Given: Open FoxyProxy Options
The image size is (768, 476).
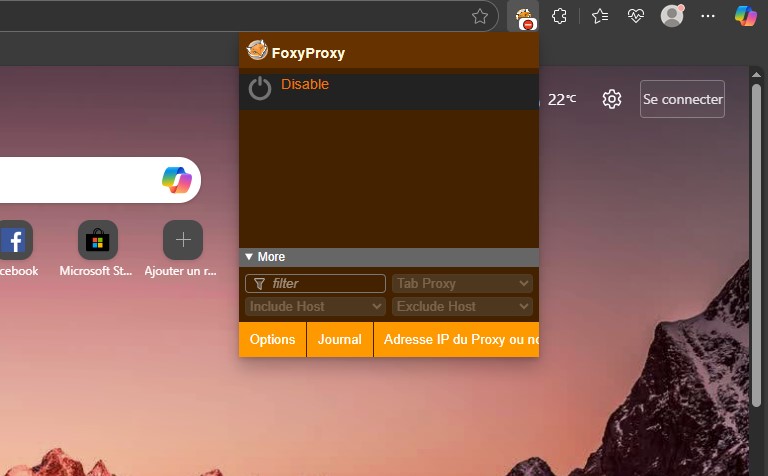Looking at the screenshot, I should 272,339.
